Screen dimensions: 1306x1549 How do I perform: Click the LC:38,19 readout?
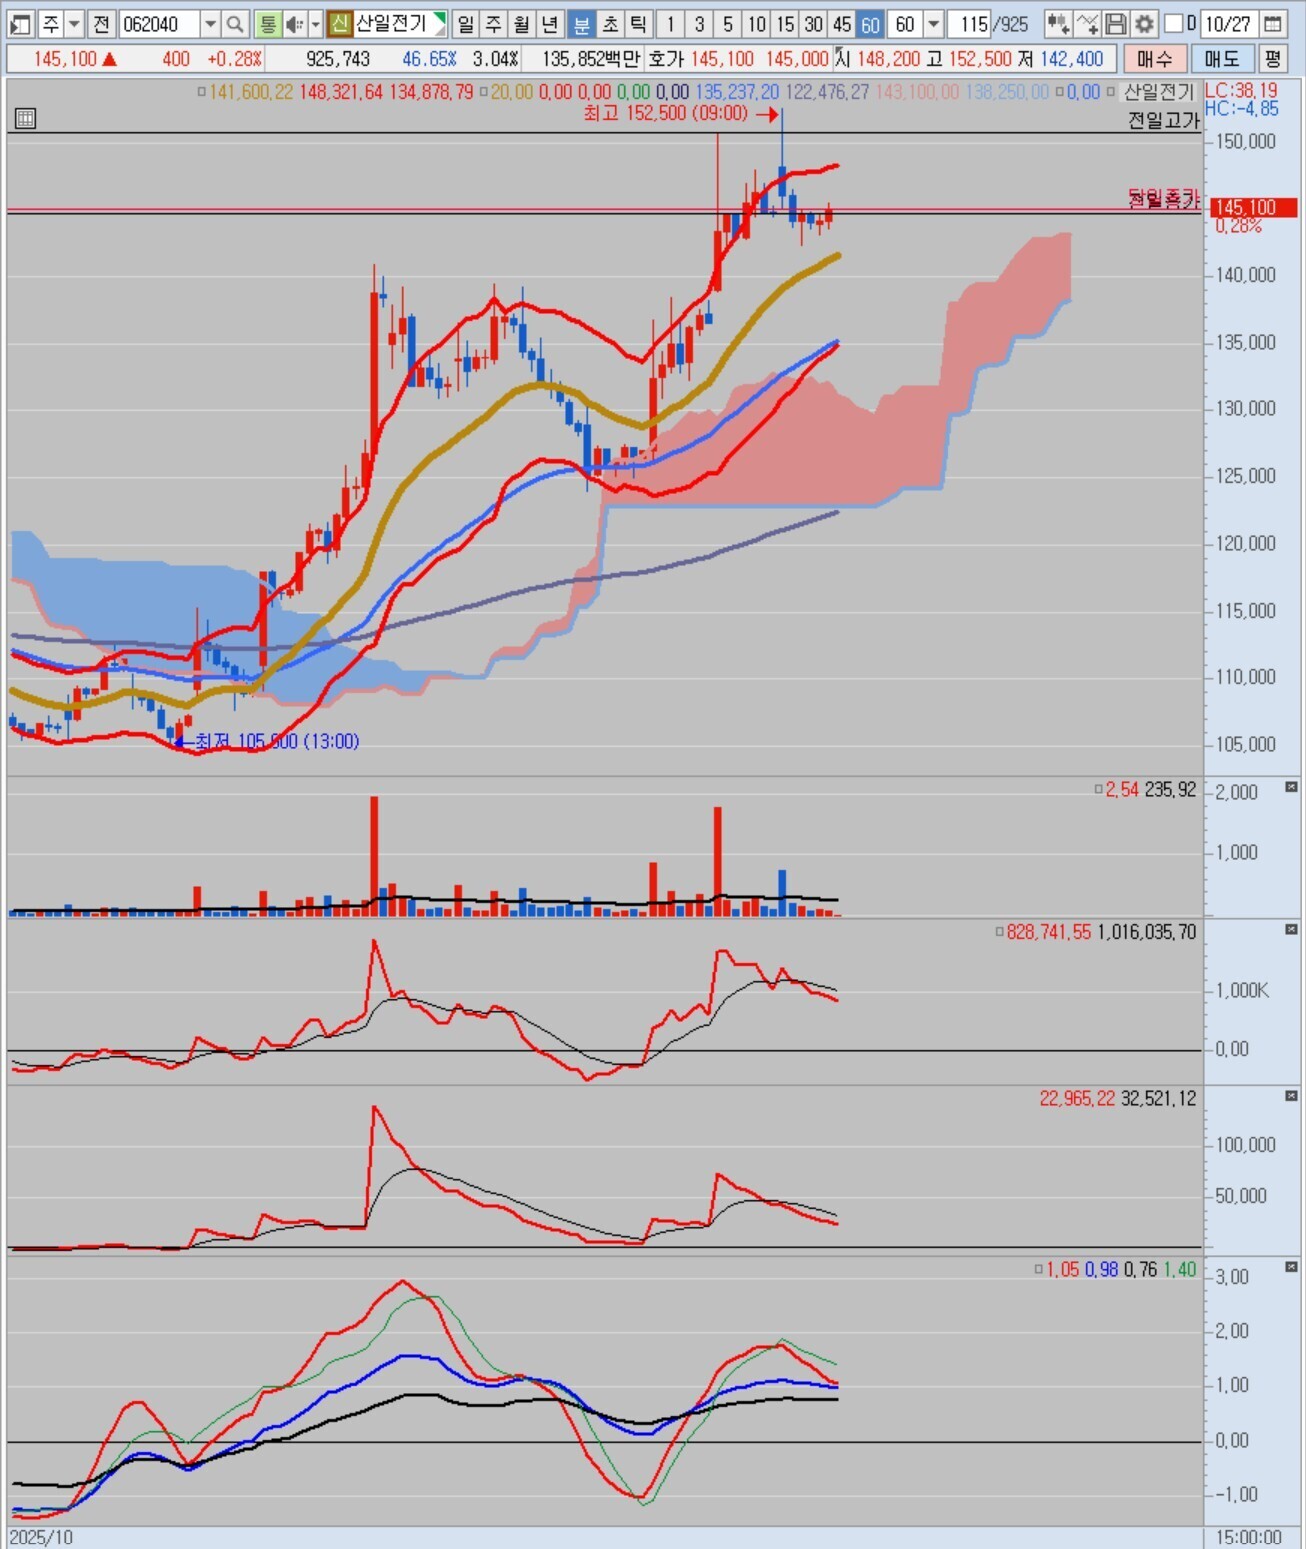pos(1241,91)
